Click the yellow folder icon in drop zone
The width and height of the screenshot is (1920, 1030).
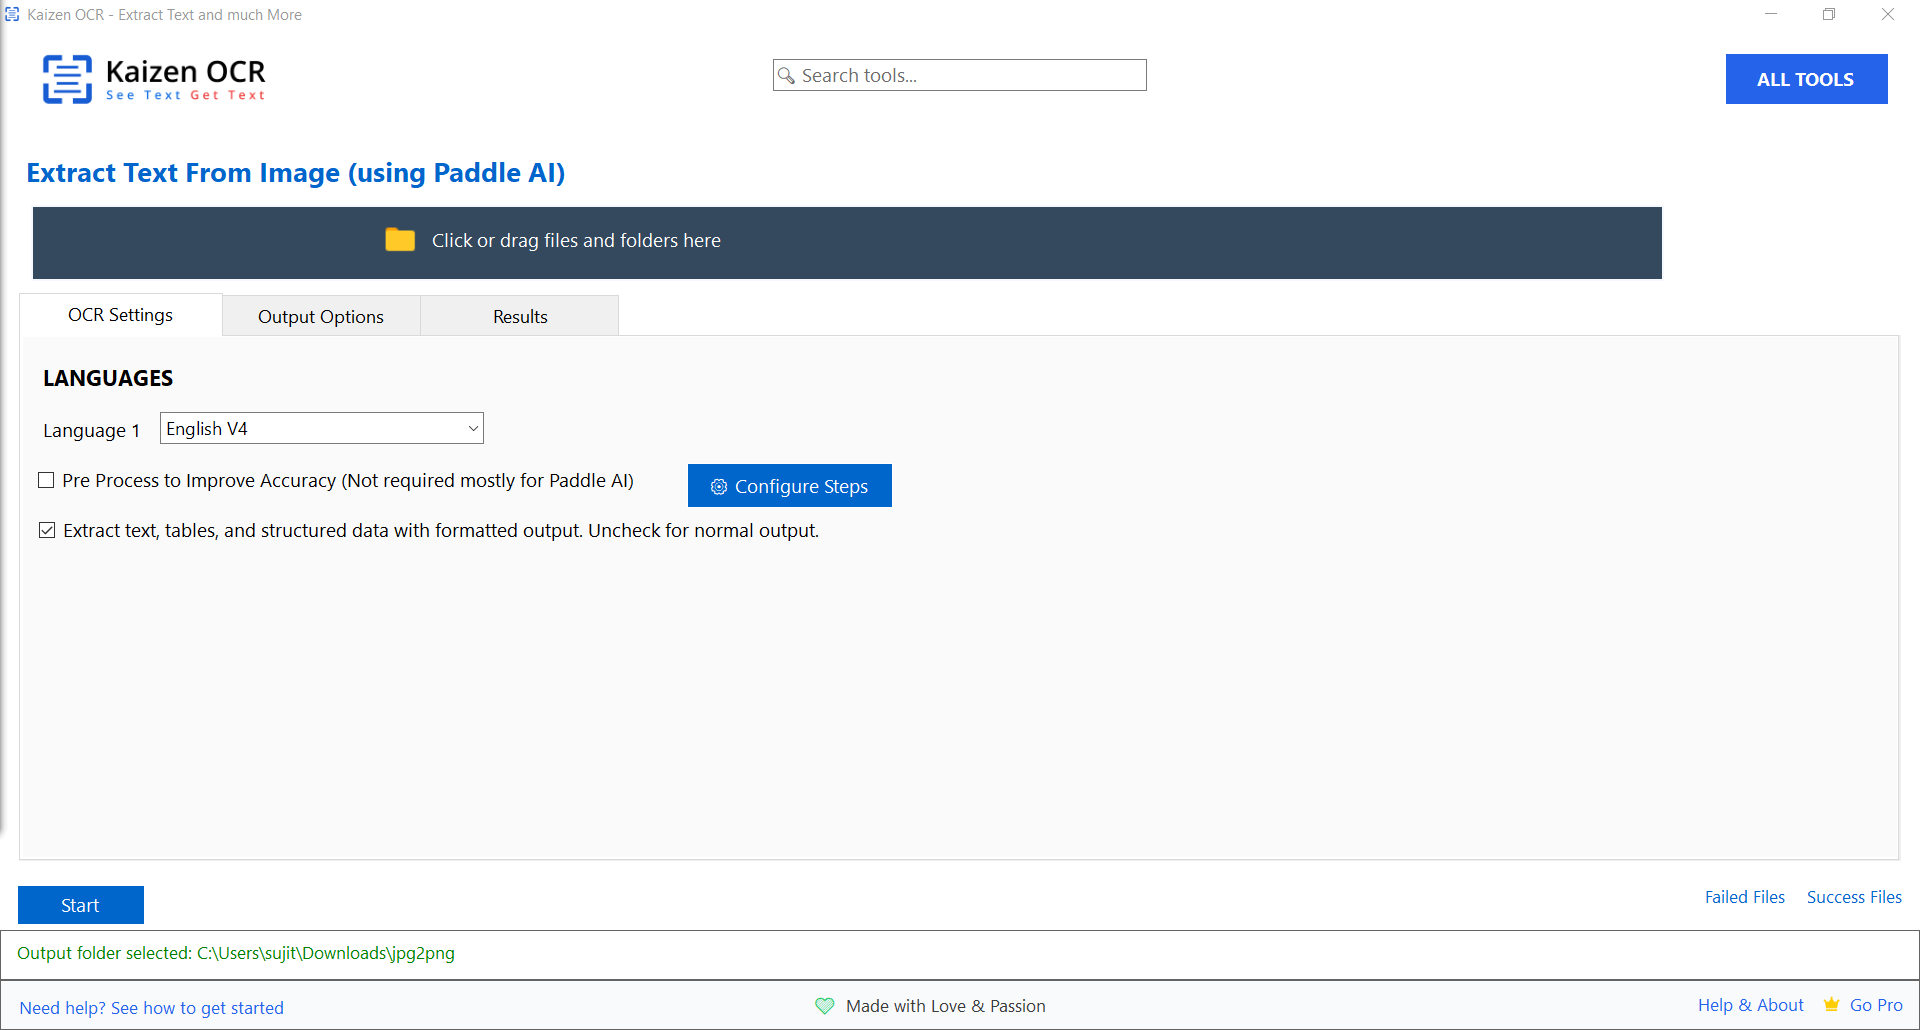399,240
